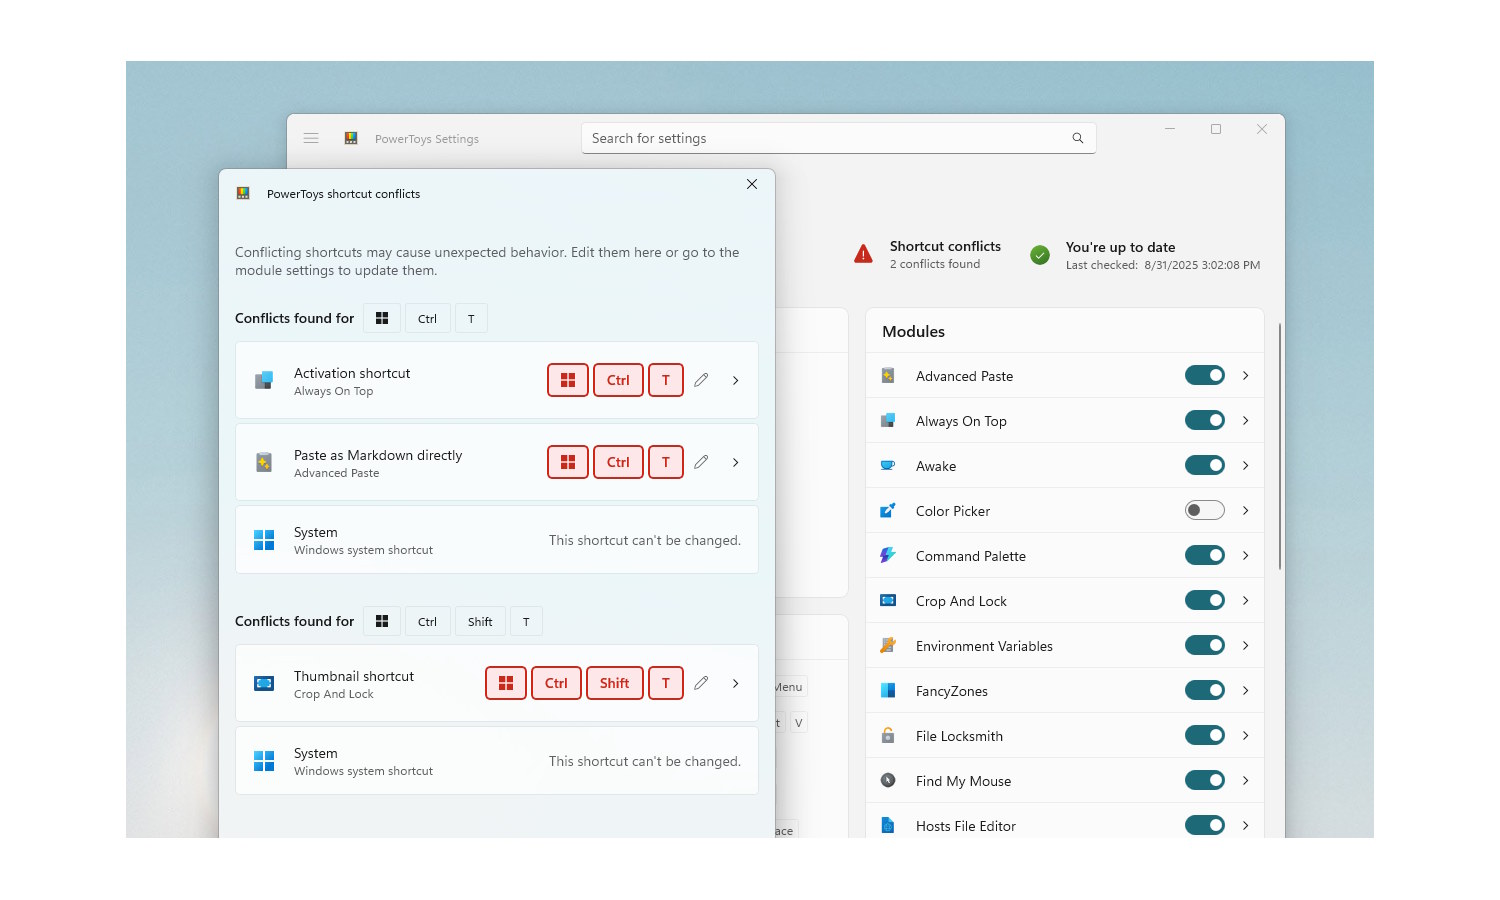Click the hamburger navigation menu icon
Viewport: 1500px width, 900px height.
[311, 138]
